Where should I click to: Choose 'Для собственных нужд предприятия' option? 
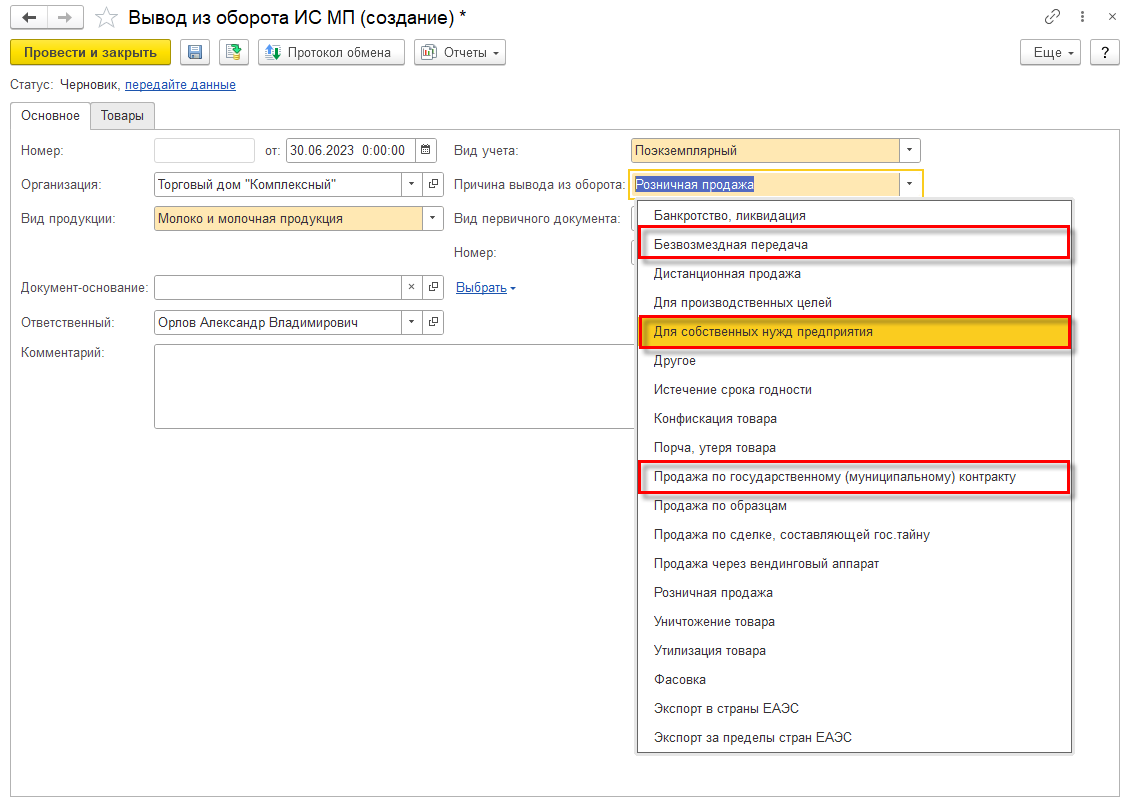point(763,331)
